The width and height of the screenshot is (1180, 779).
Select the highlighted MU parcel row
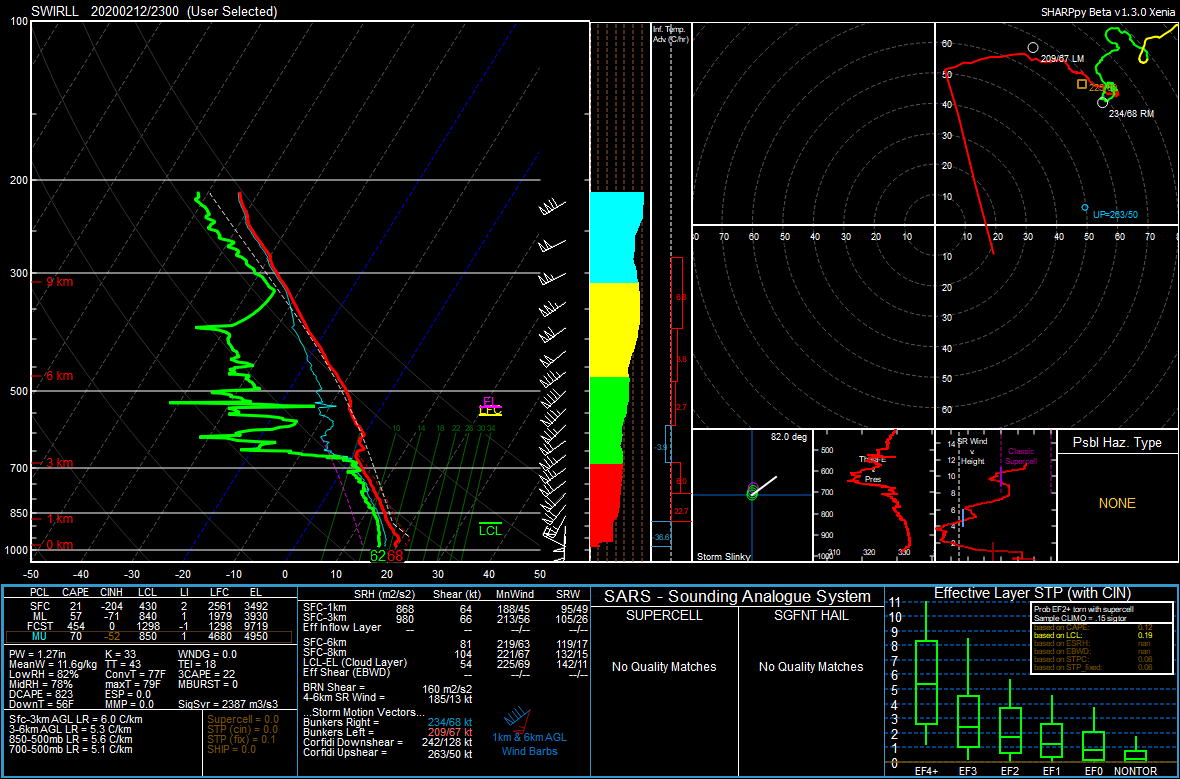149,637
